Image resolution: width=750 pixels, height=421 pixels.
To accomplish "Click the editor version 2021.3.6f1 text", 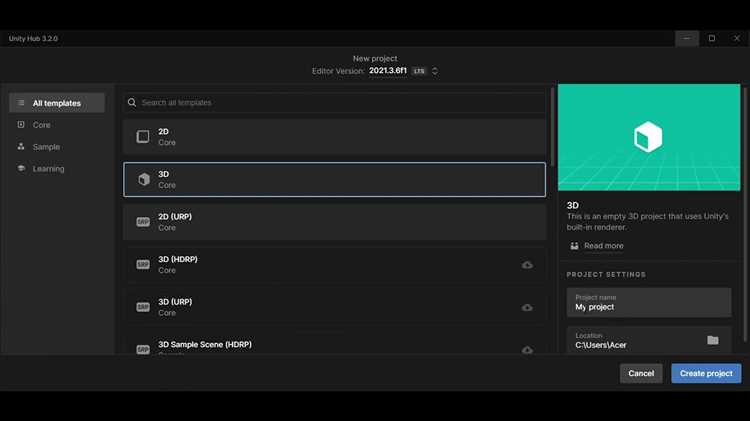I will (x=387, y=71).
